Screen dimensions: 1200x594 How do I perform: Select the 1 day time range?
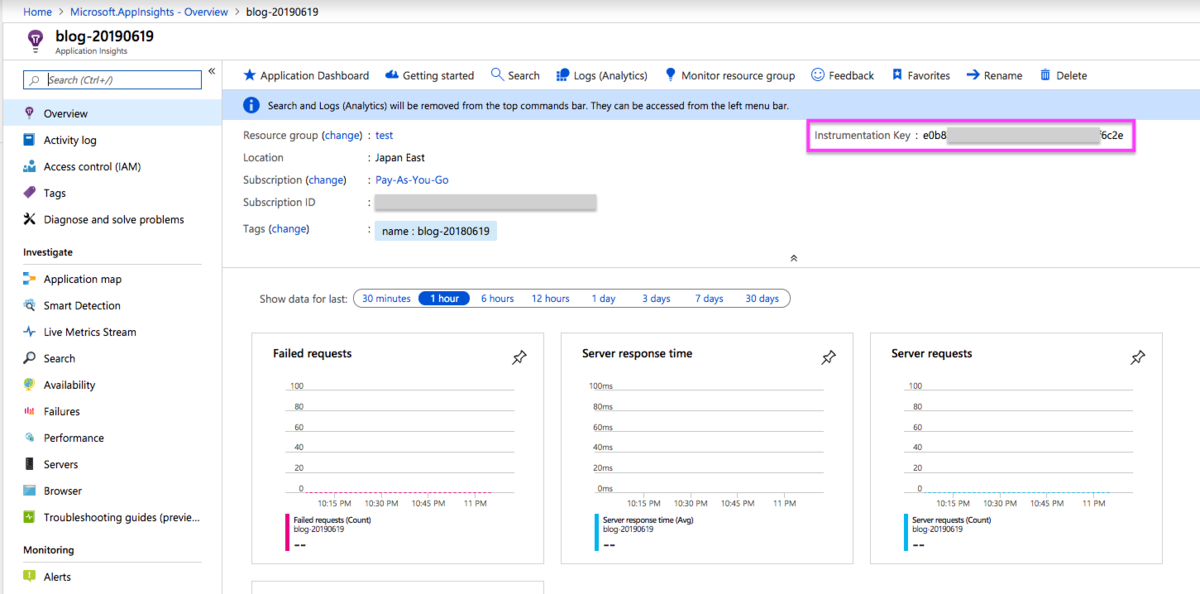[603, 298]
